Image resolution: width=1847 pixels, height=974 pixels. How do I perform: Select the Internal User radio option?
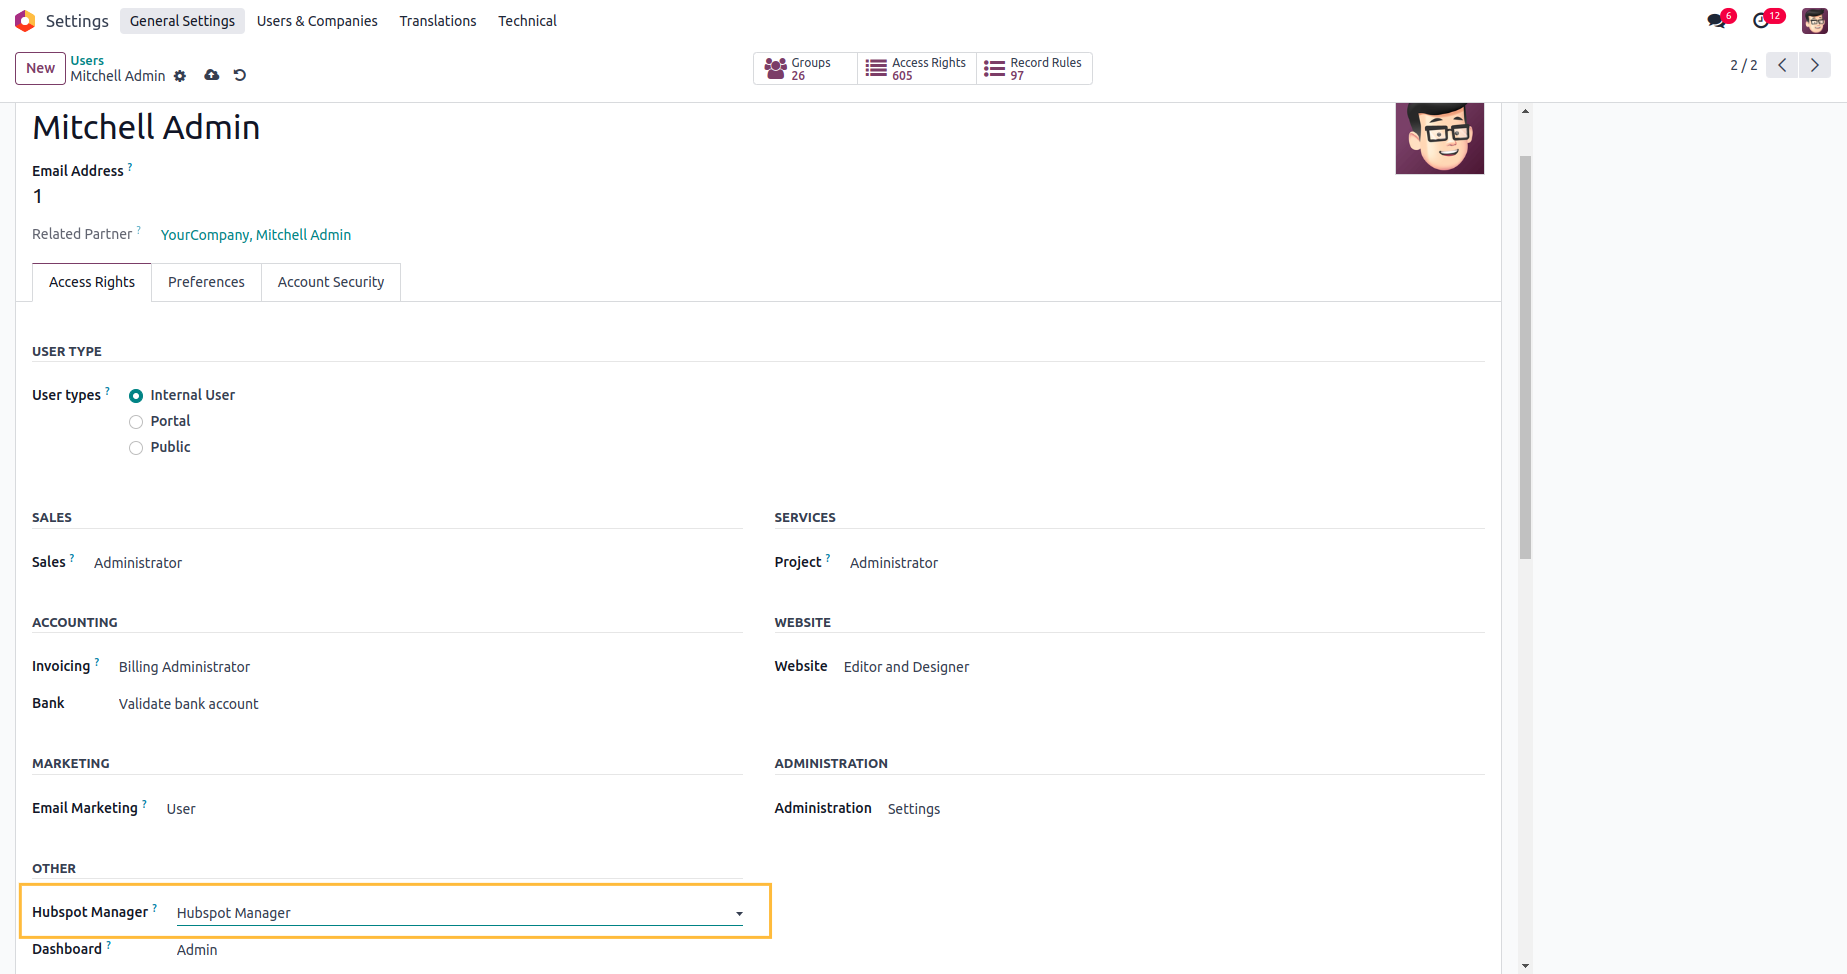(x=136, y=396)
